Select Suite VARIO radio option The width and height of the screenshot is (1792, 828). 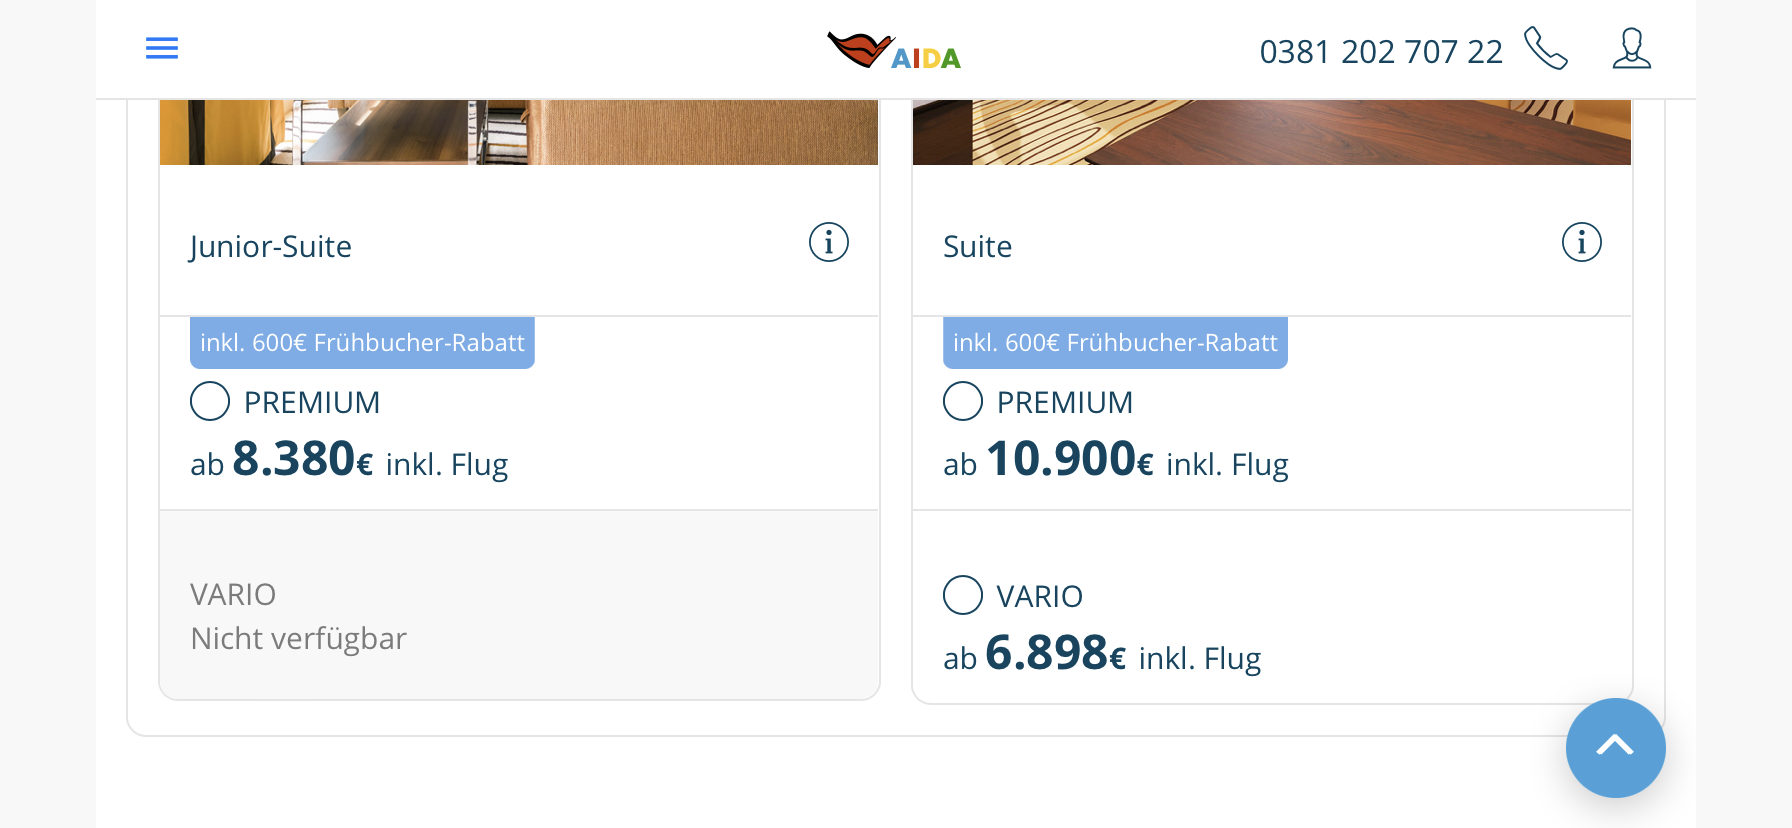click(x=963, y=595)
